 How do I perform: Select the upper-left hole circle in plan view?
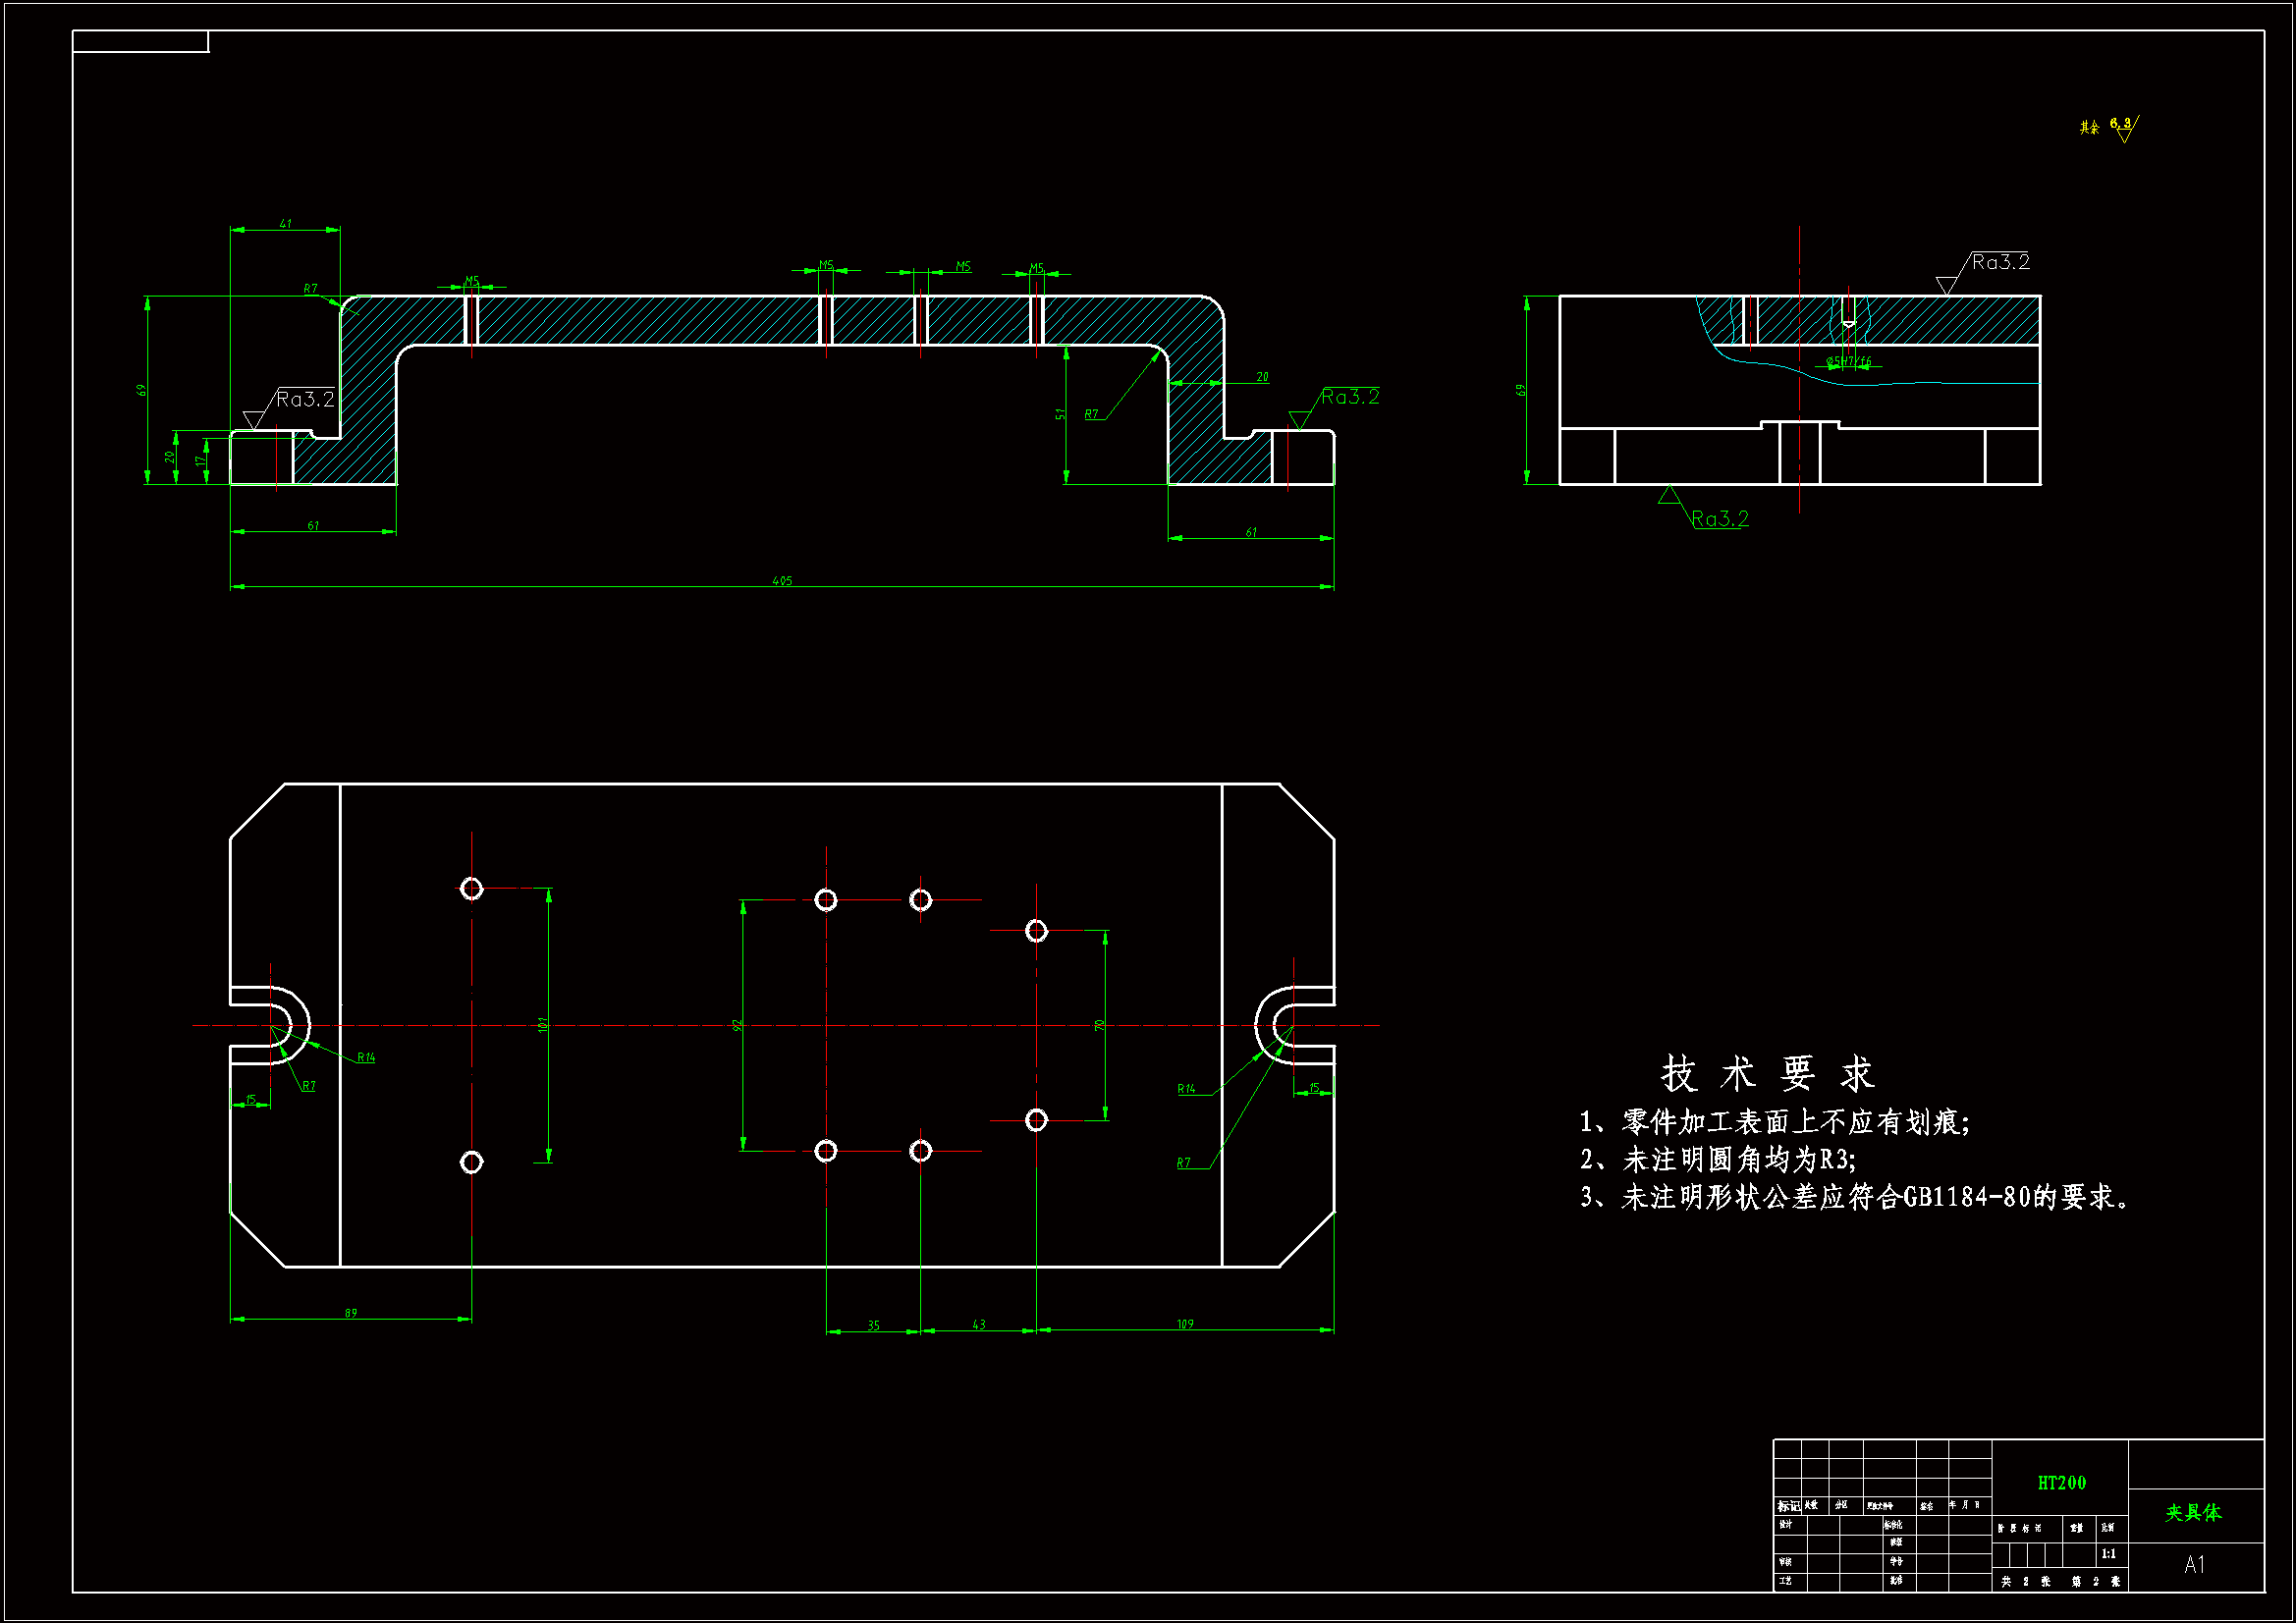pos(471,888)
